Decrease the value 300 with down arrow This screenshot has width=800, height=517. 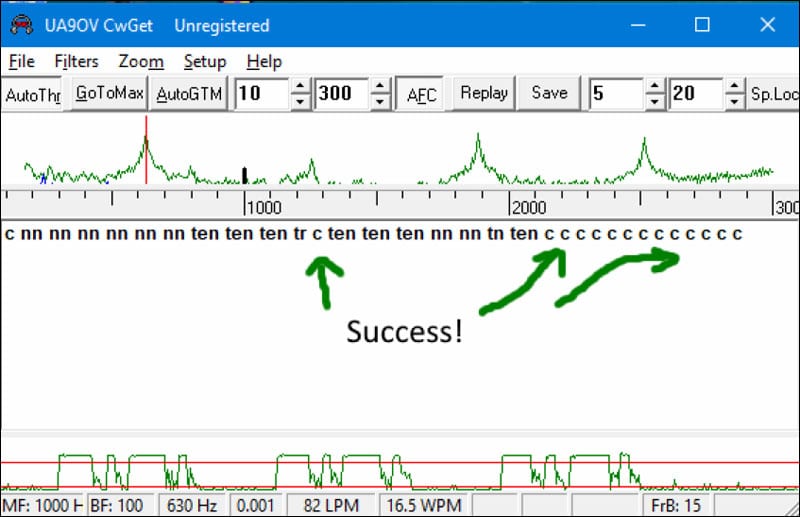(x=380, y=102)
